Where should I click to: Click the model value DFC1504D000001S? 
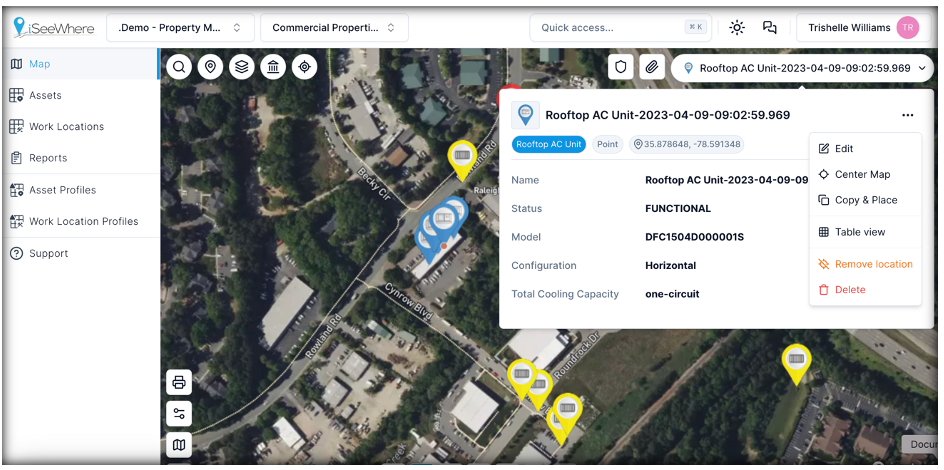694,237
